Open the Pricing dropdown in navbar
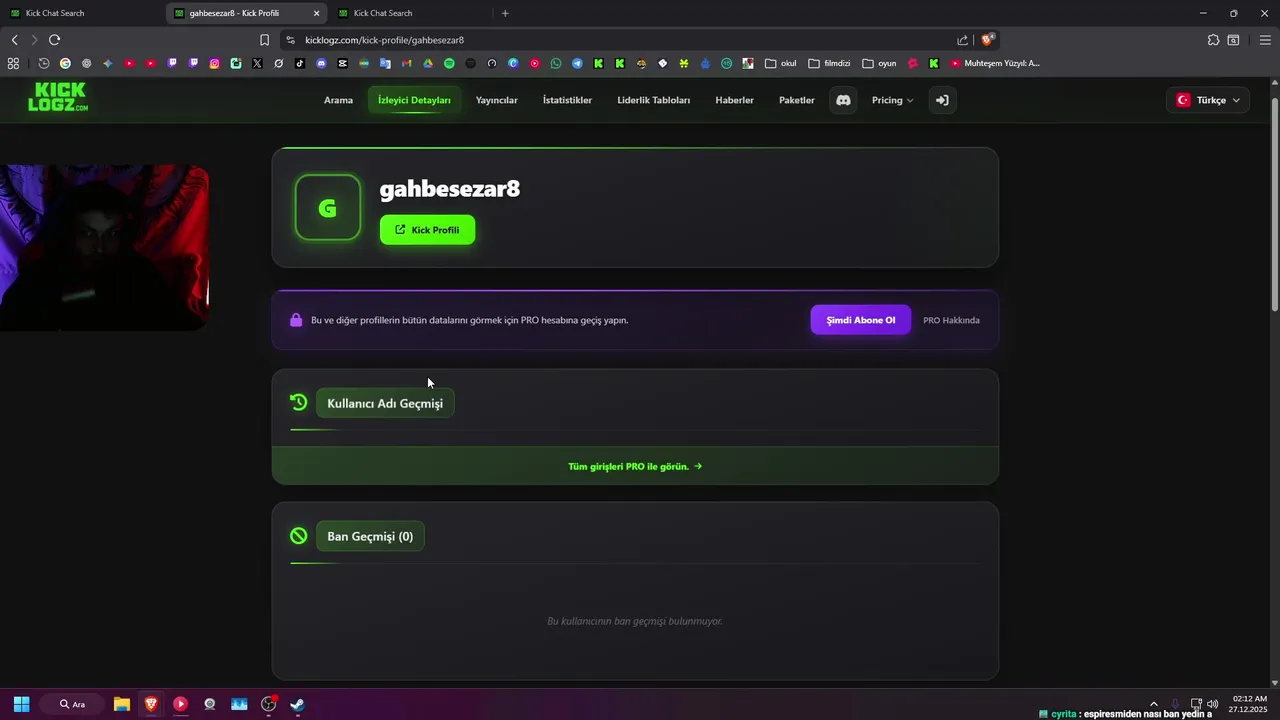1280x720 pixels. coord(892,100)
